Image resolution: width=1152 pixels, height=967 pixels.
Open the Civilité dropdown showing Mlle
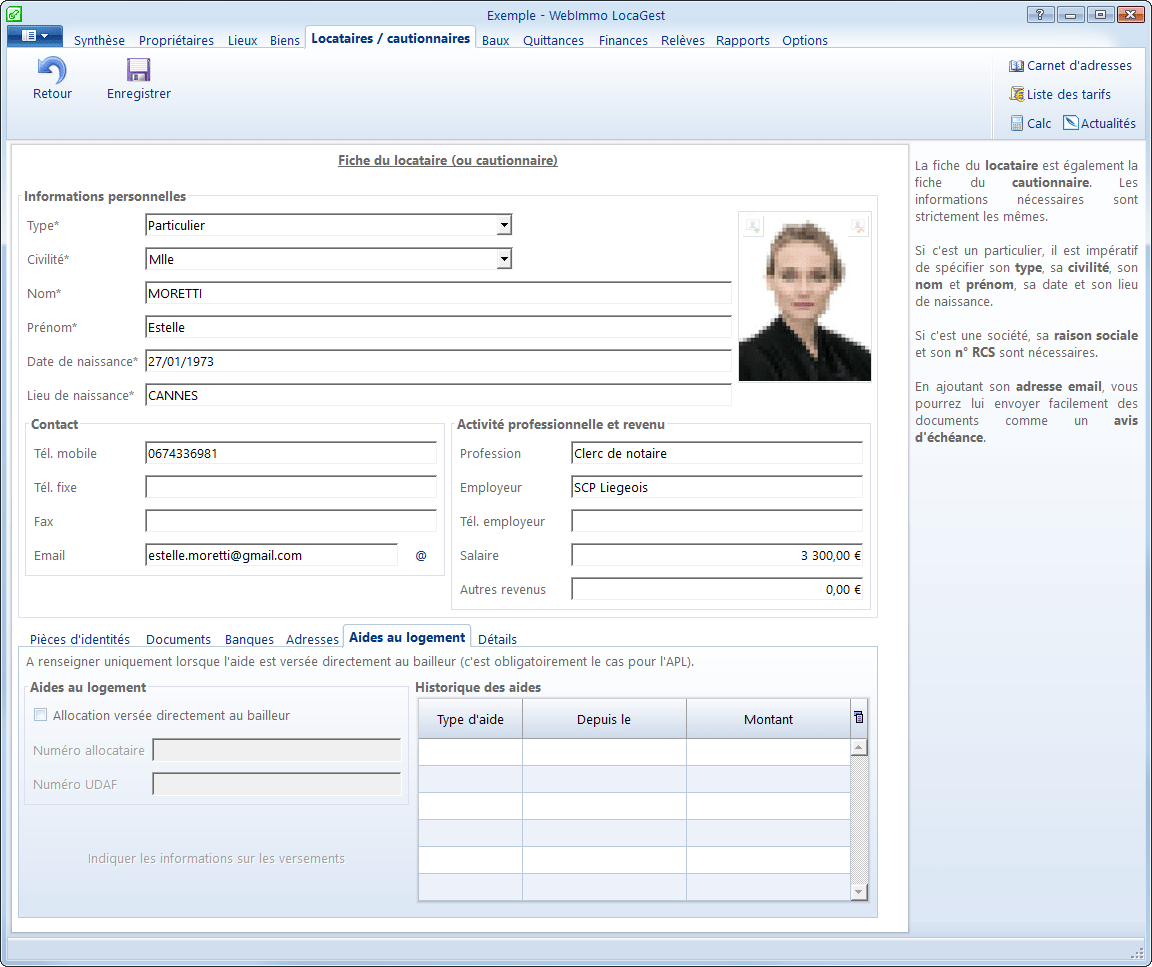click(x=504, y=260)
